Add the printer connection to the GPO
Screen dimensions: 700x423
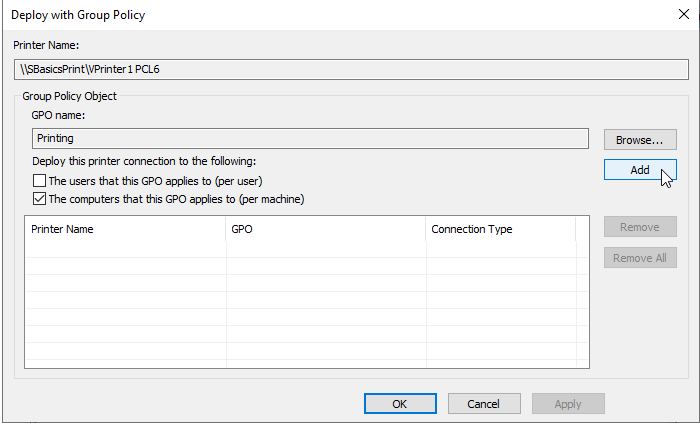click(x=640, y=170)
